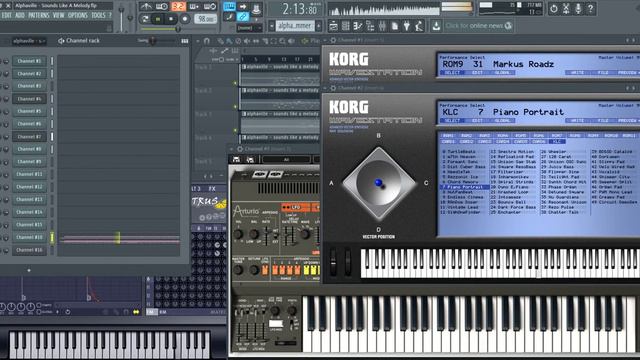Click the metronome icon in transport
The image size is (640, 360).
pos(146,7)
